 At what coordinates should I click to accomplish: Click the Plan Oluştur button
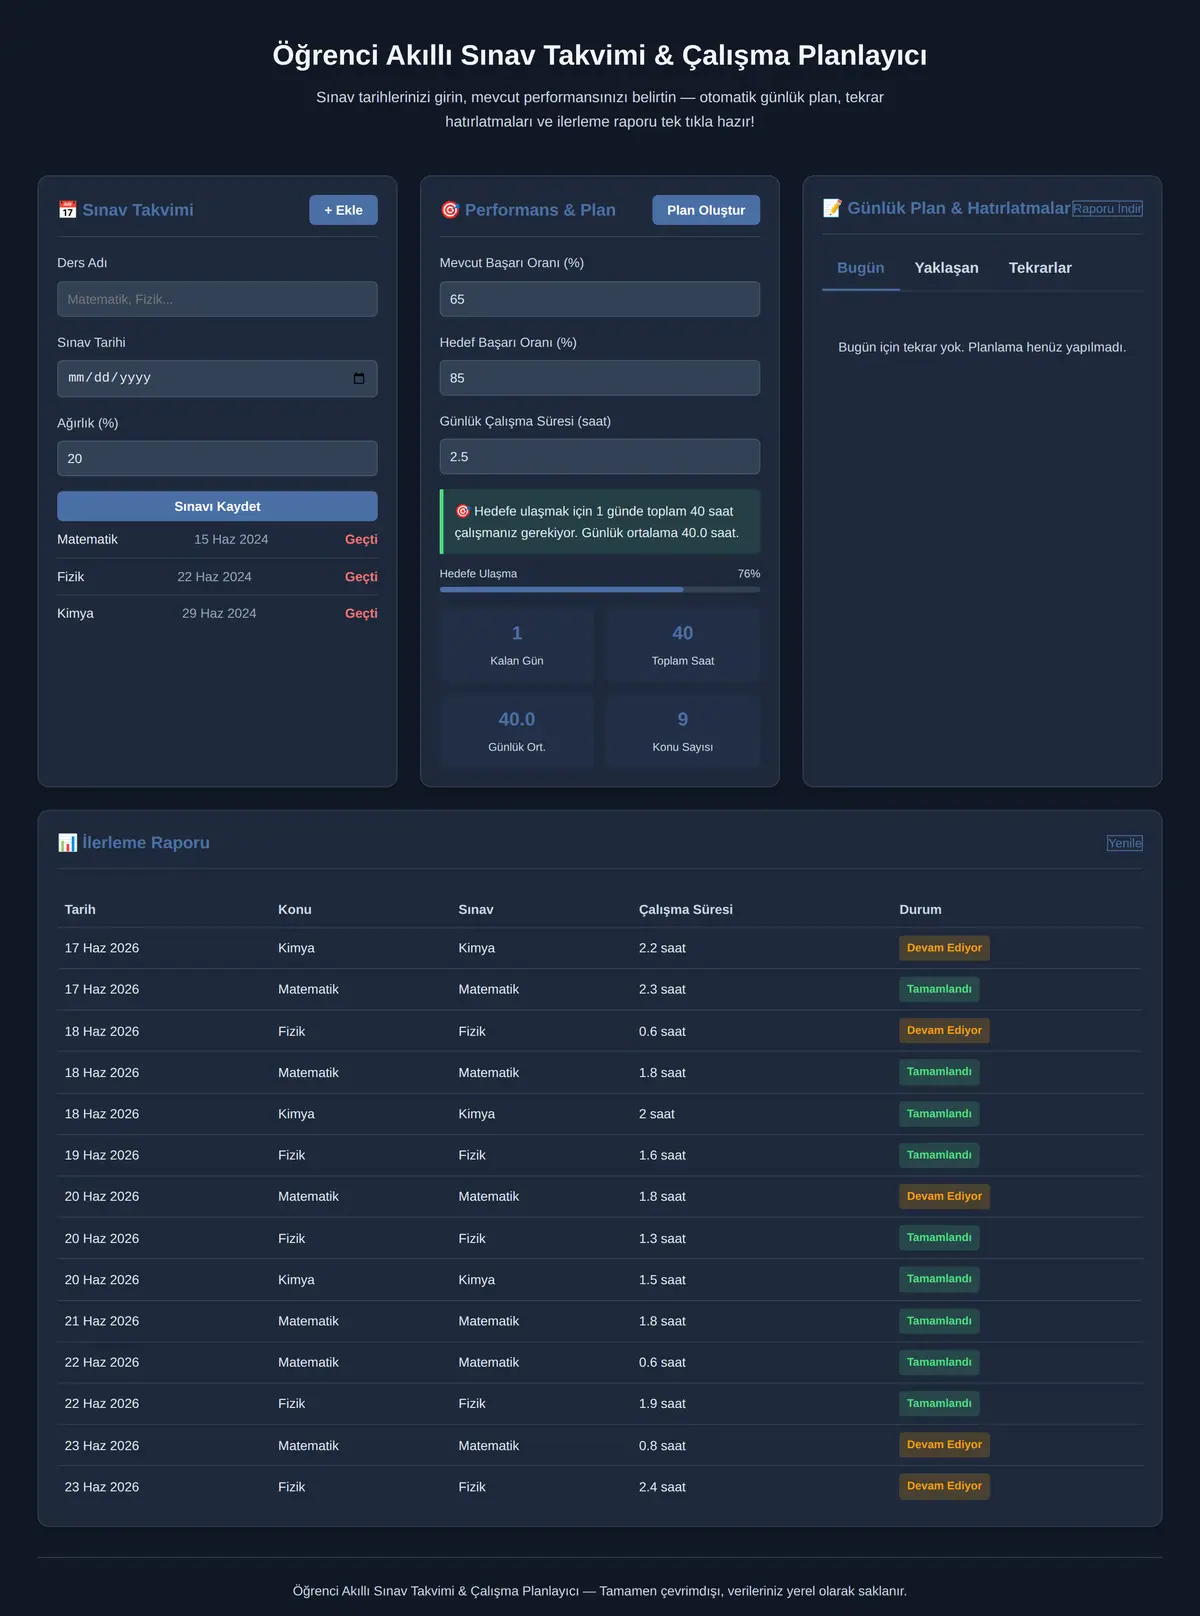click(706, 210)
